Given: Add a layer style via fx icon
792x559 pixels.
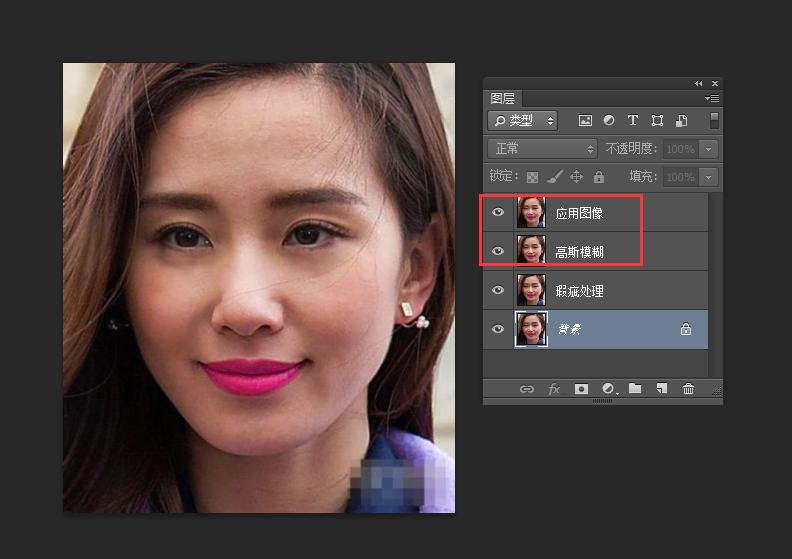Looking at the screenshot, I should [554, 389].
